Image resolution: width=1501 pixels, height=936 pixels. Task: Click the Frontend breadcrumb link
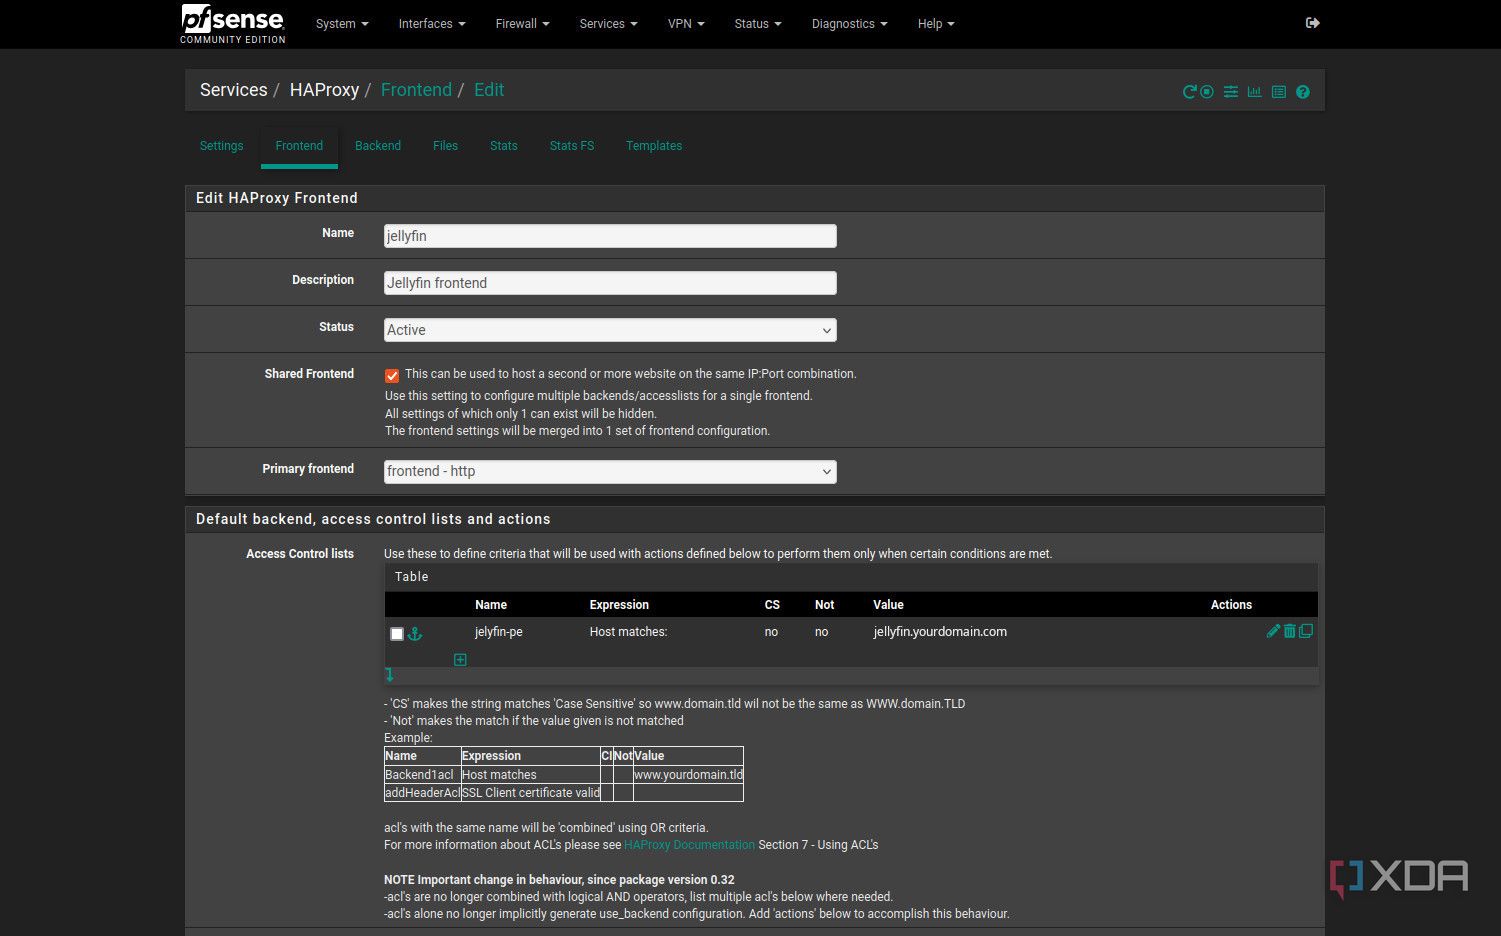(x=416, y=90)
